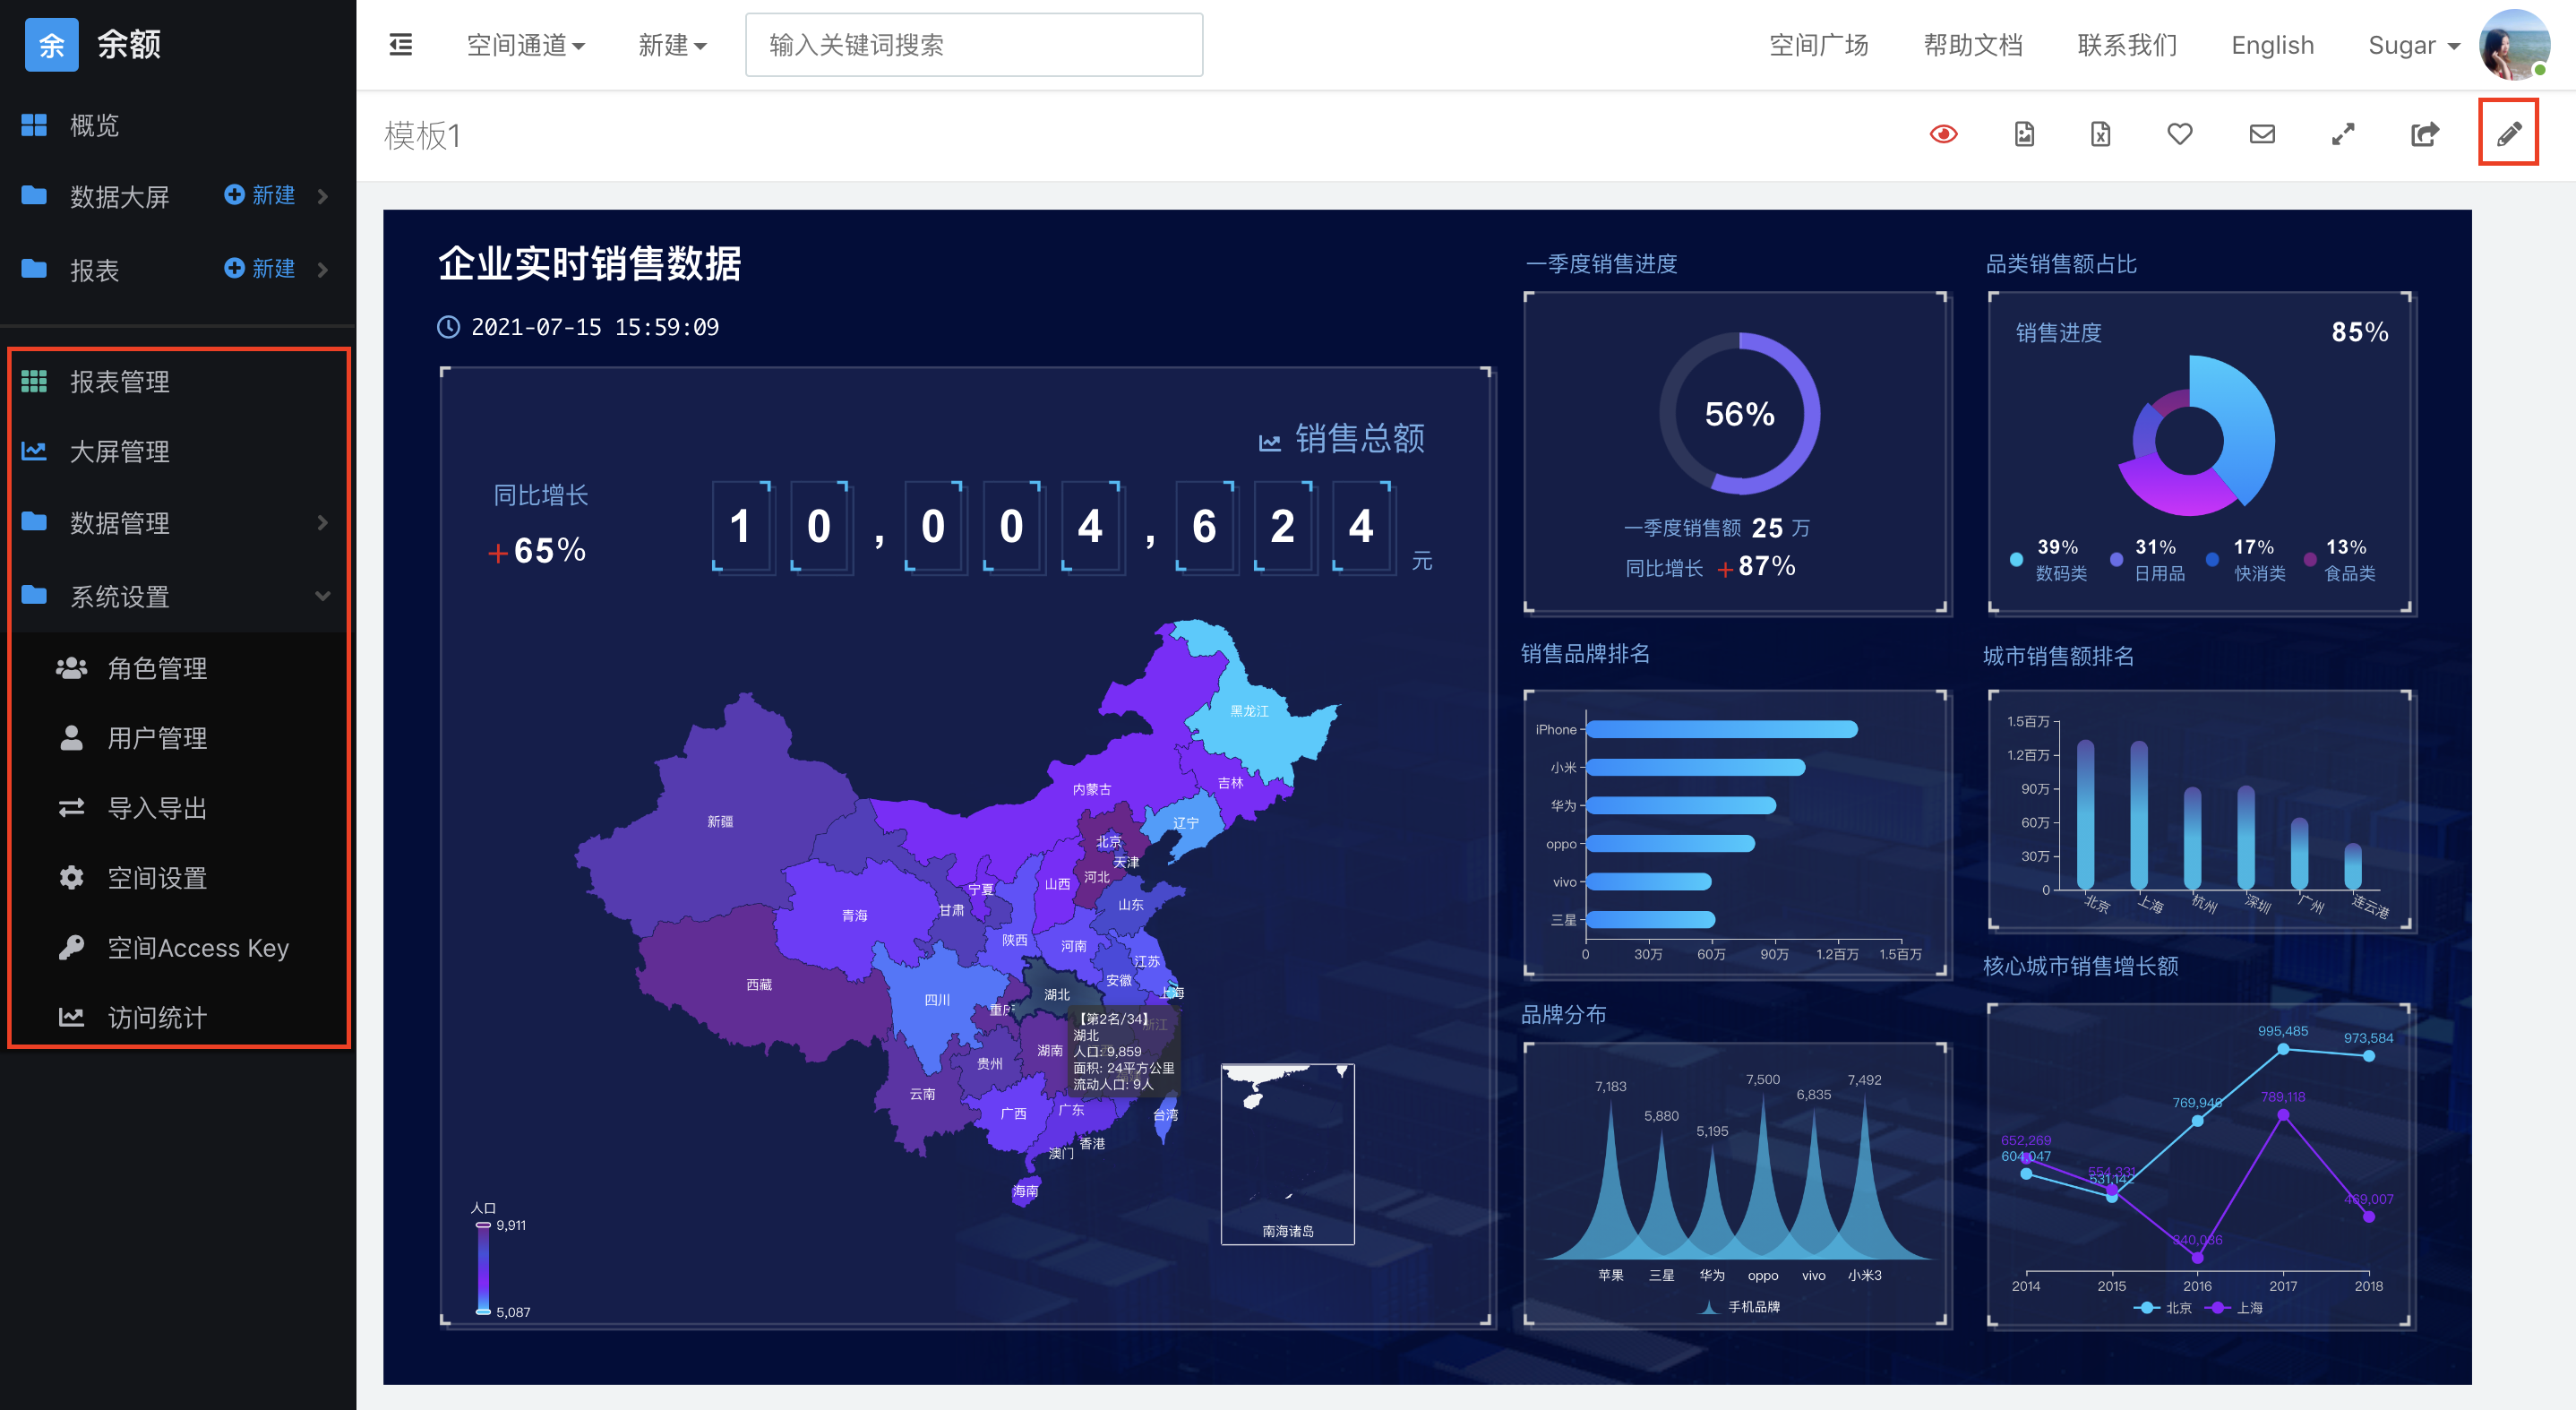Viewport: 2576px width, 1410px height.
Task: Open the 空间通道 dropdown
Action: (526, 45)
